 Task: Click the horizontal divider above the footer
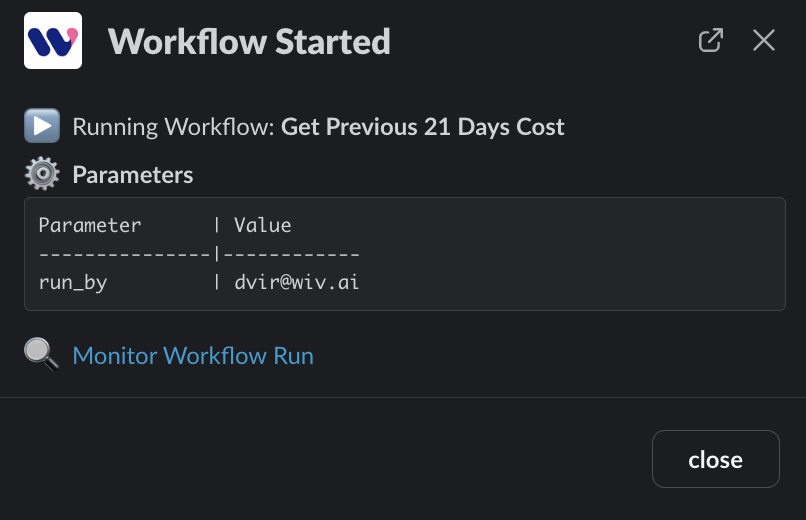click(403, 398)
